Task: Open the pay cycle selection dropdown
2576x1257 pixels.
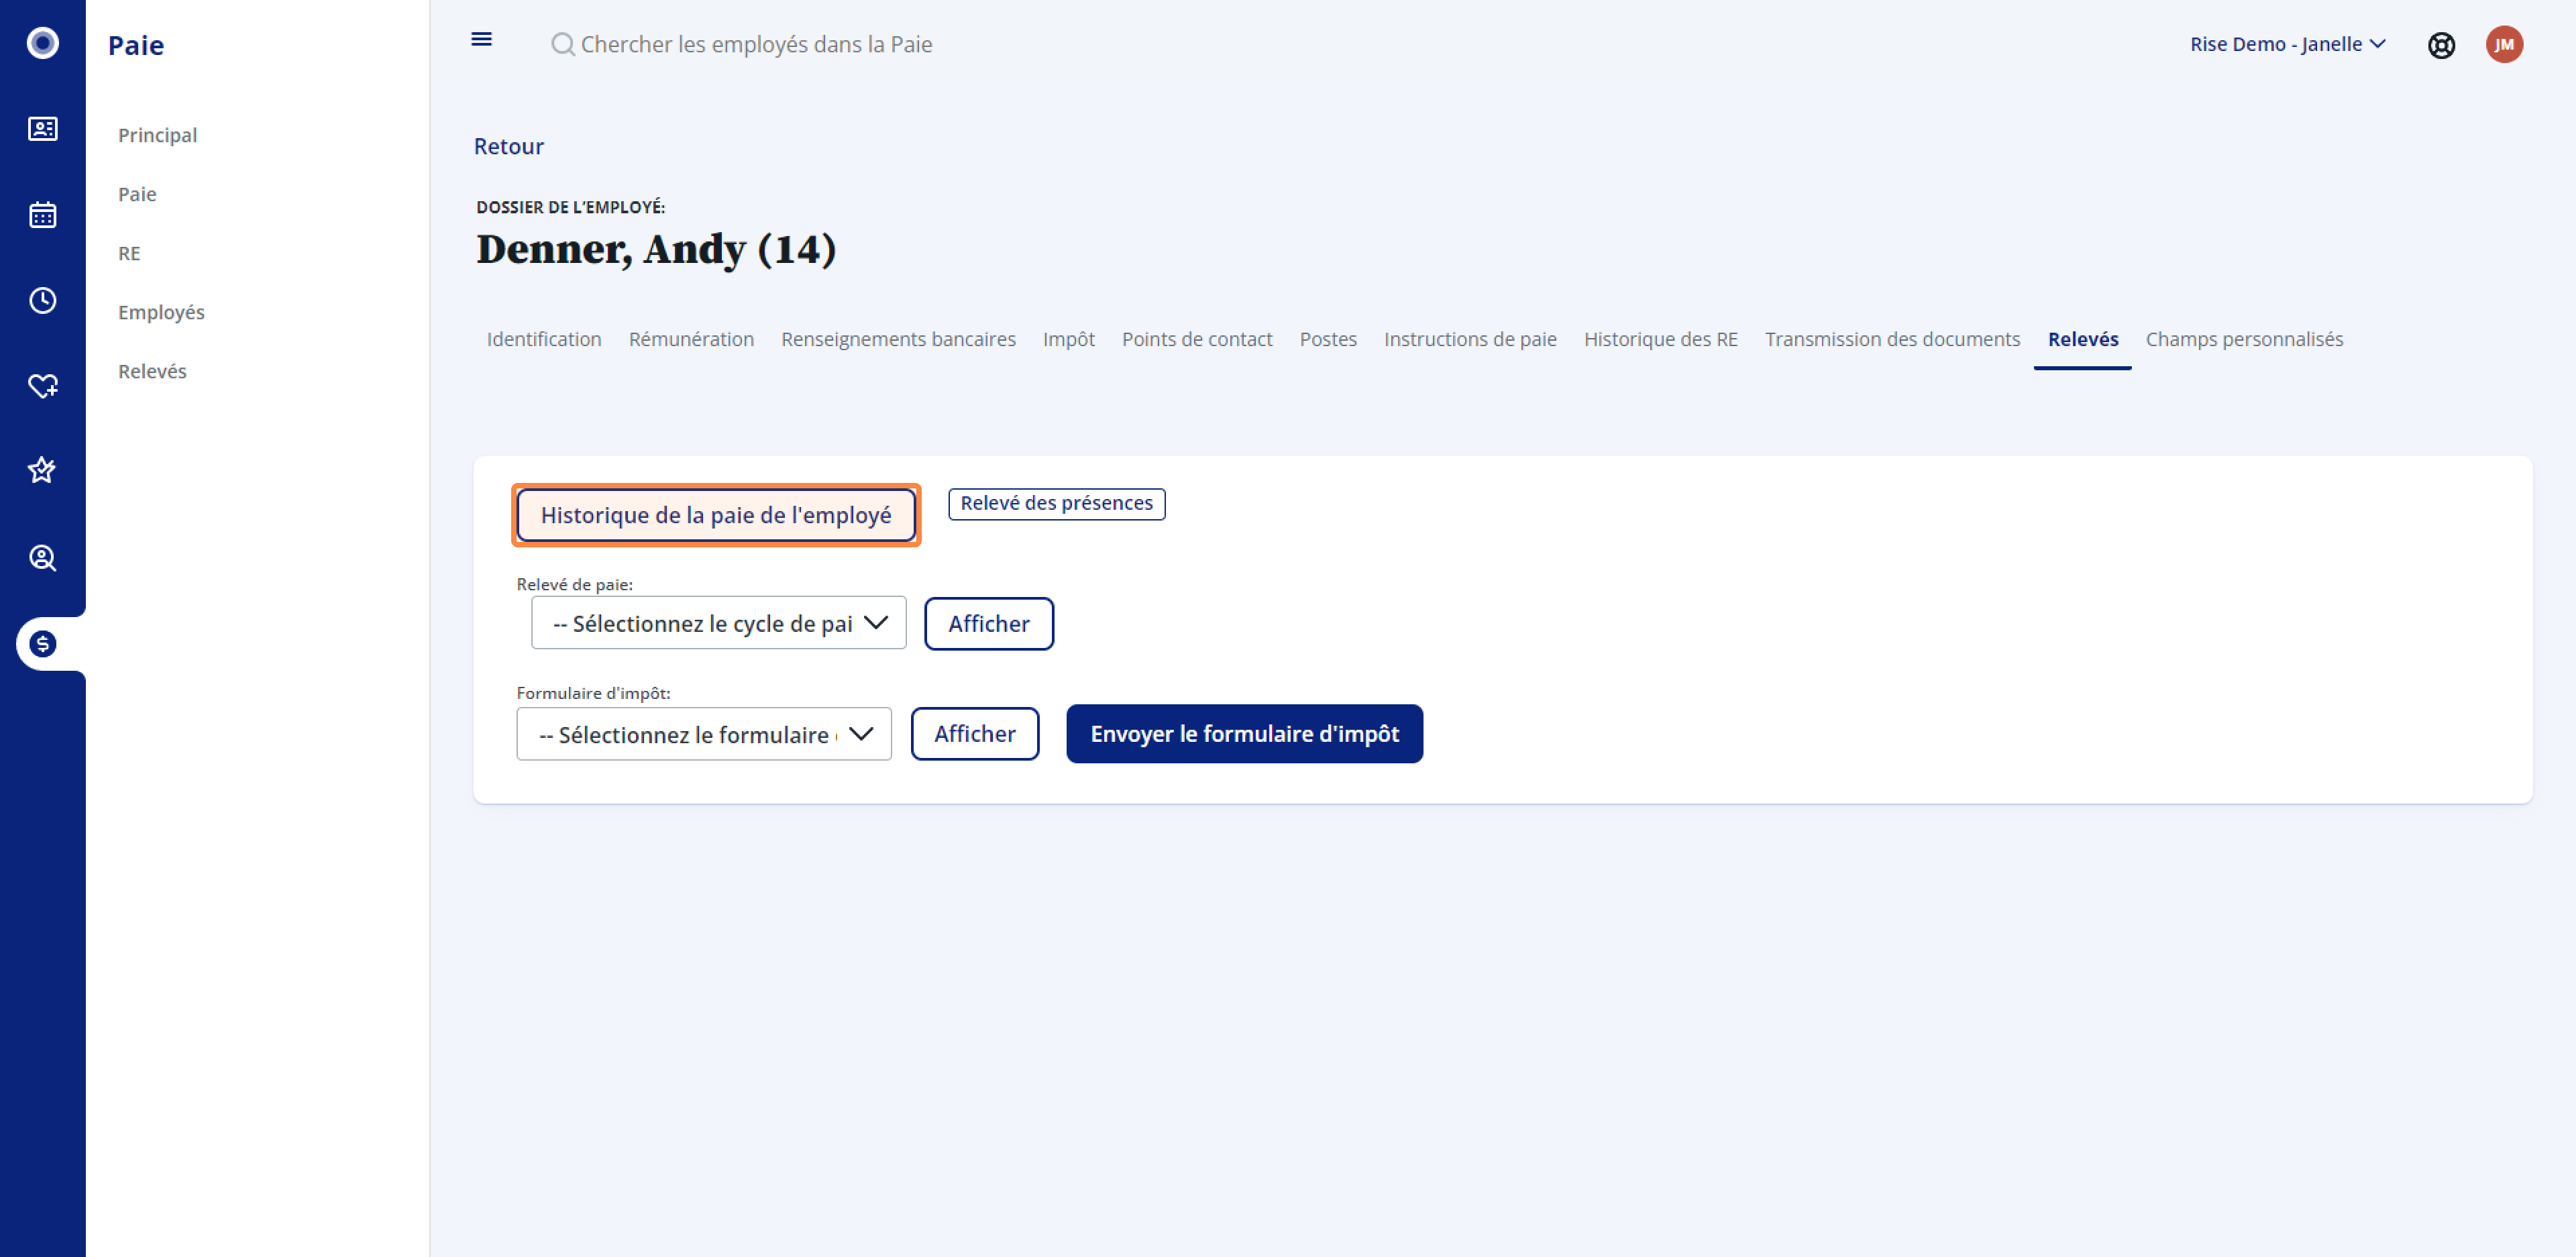Action: [x=718, y=623]
